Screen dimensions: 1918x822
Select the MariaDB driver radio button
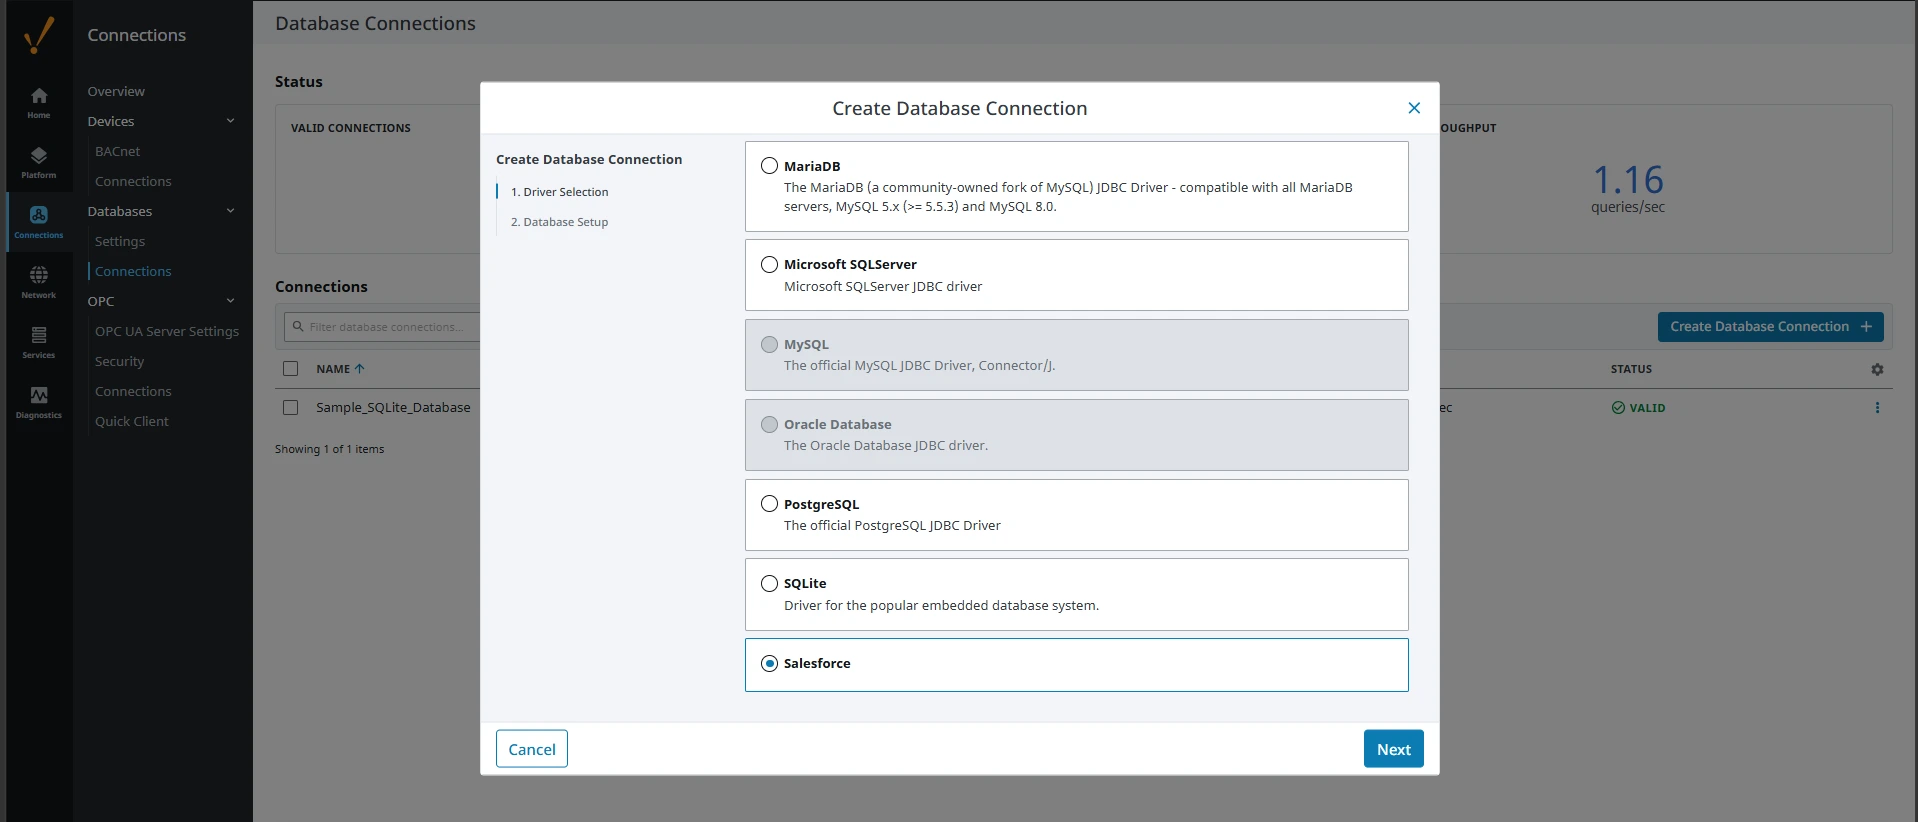pyautogui.click(x=769, y=166)
